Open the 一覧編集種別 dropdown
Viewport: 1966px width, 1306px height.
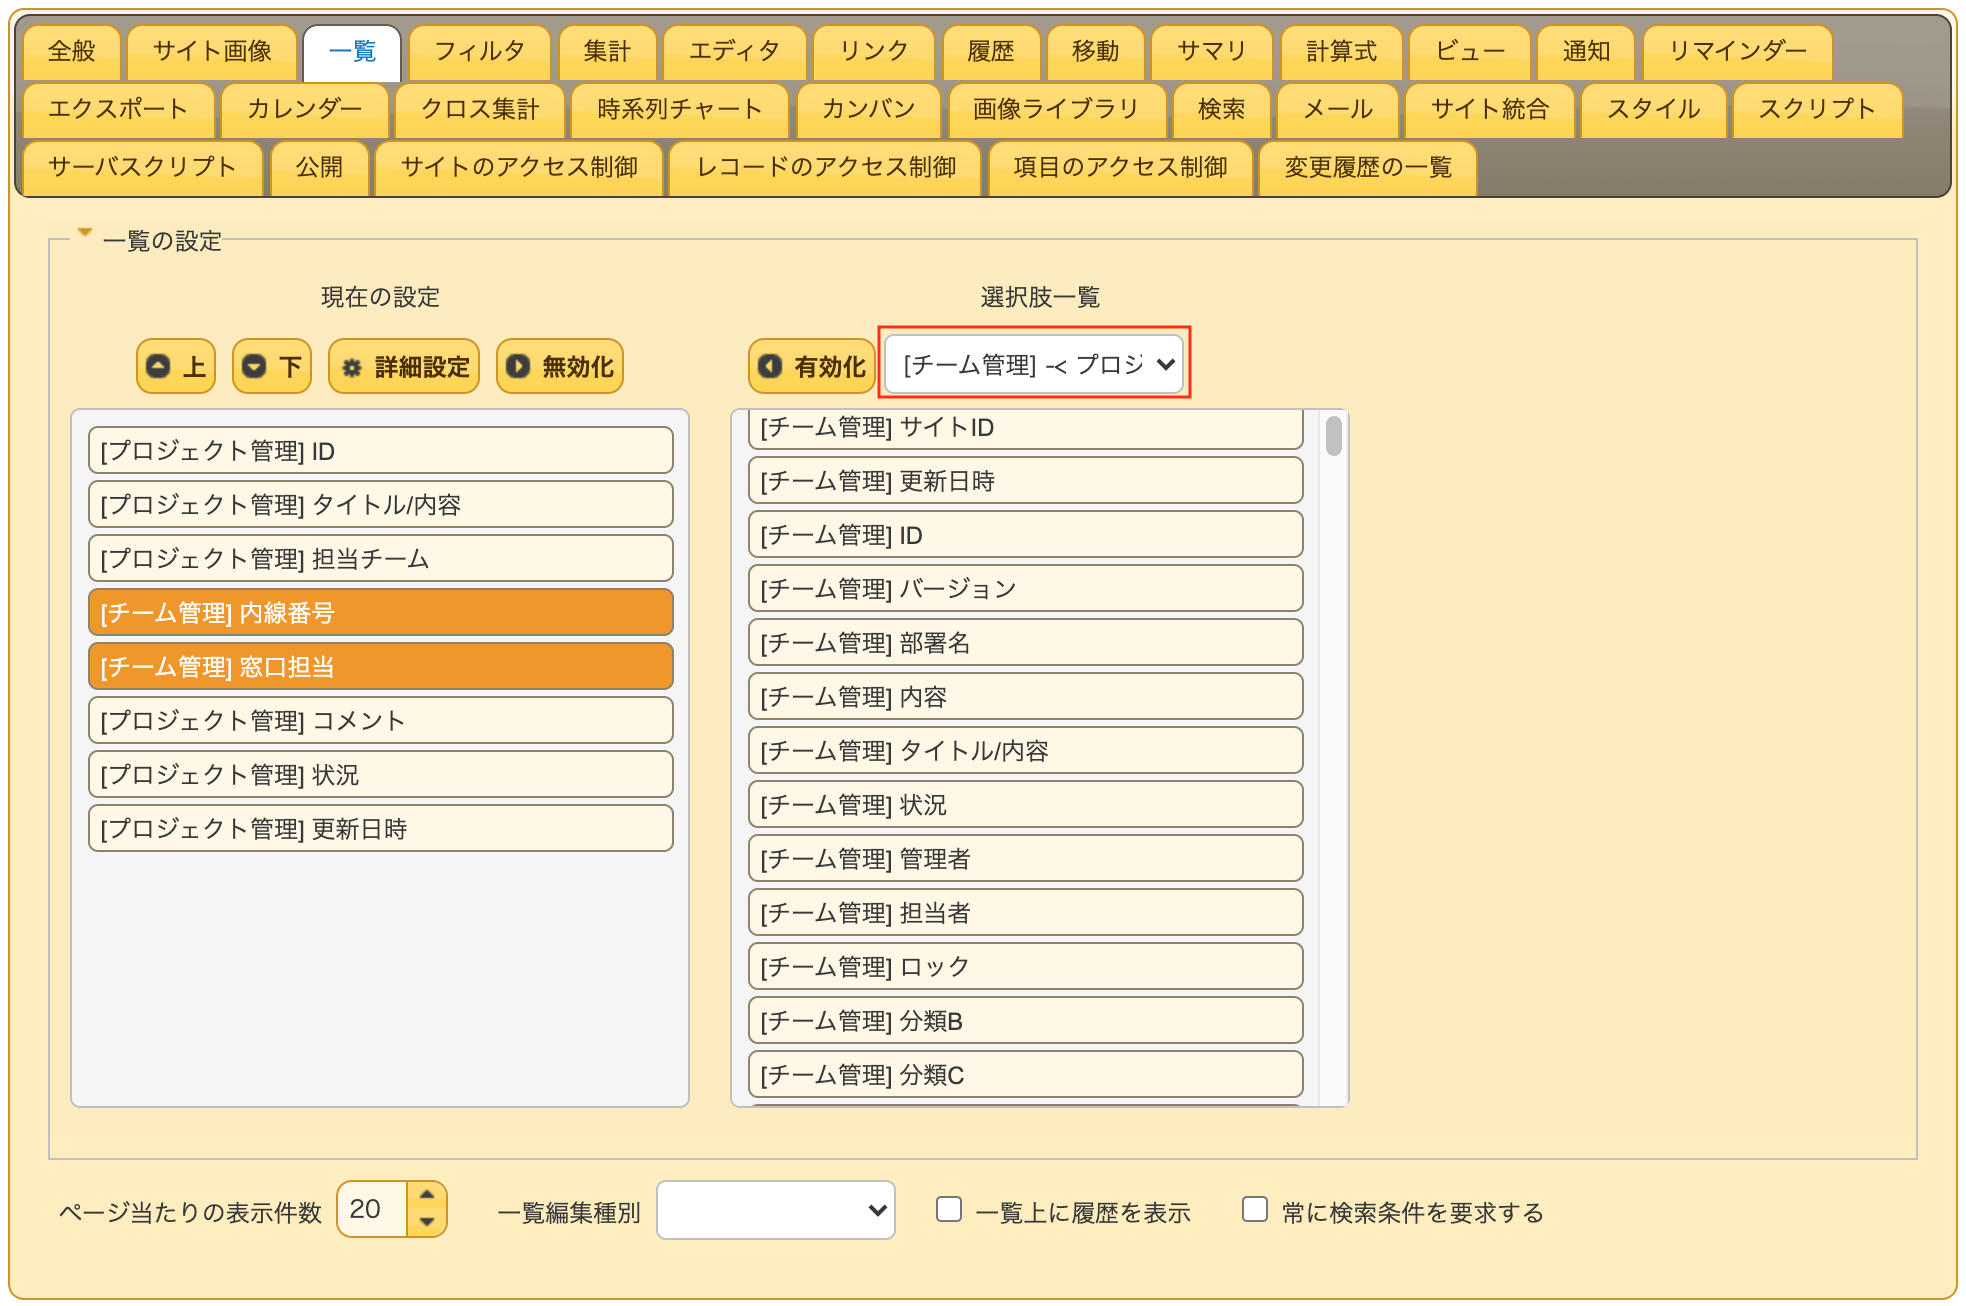776,1210
